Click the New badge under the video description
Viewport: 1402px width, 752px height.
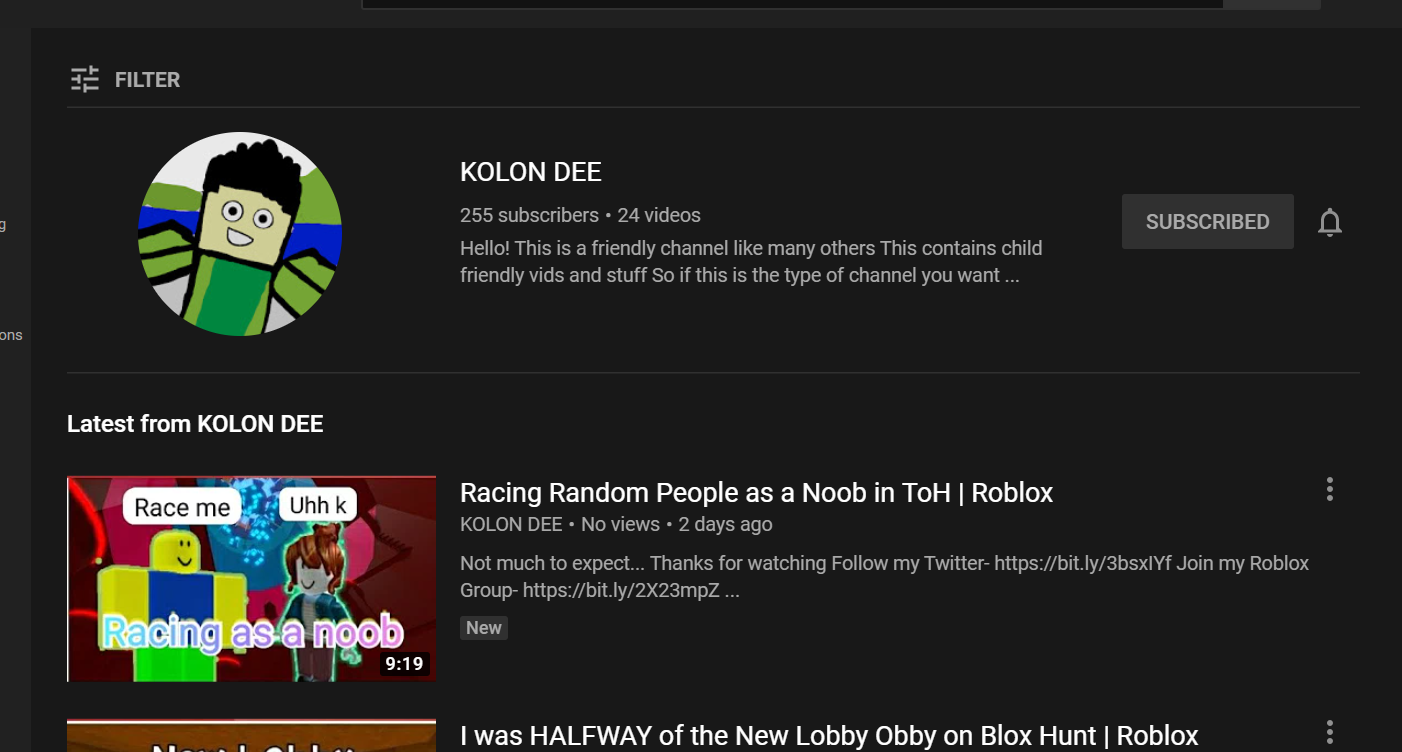(x=484, y=628)
